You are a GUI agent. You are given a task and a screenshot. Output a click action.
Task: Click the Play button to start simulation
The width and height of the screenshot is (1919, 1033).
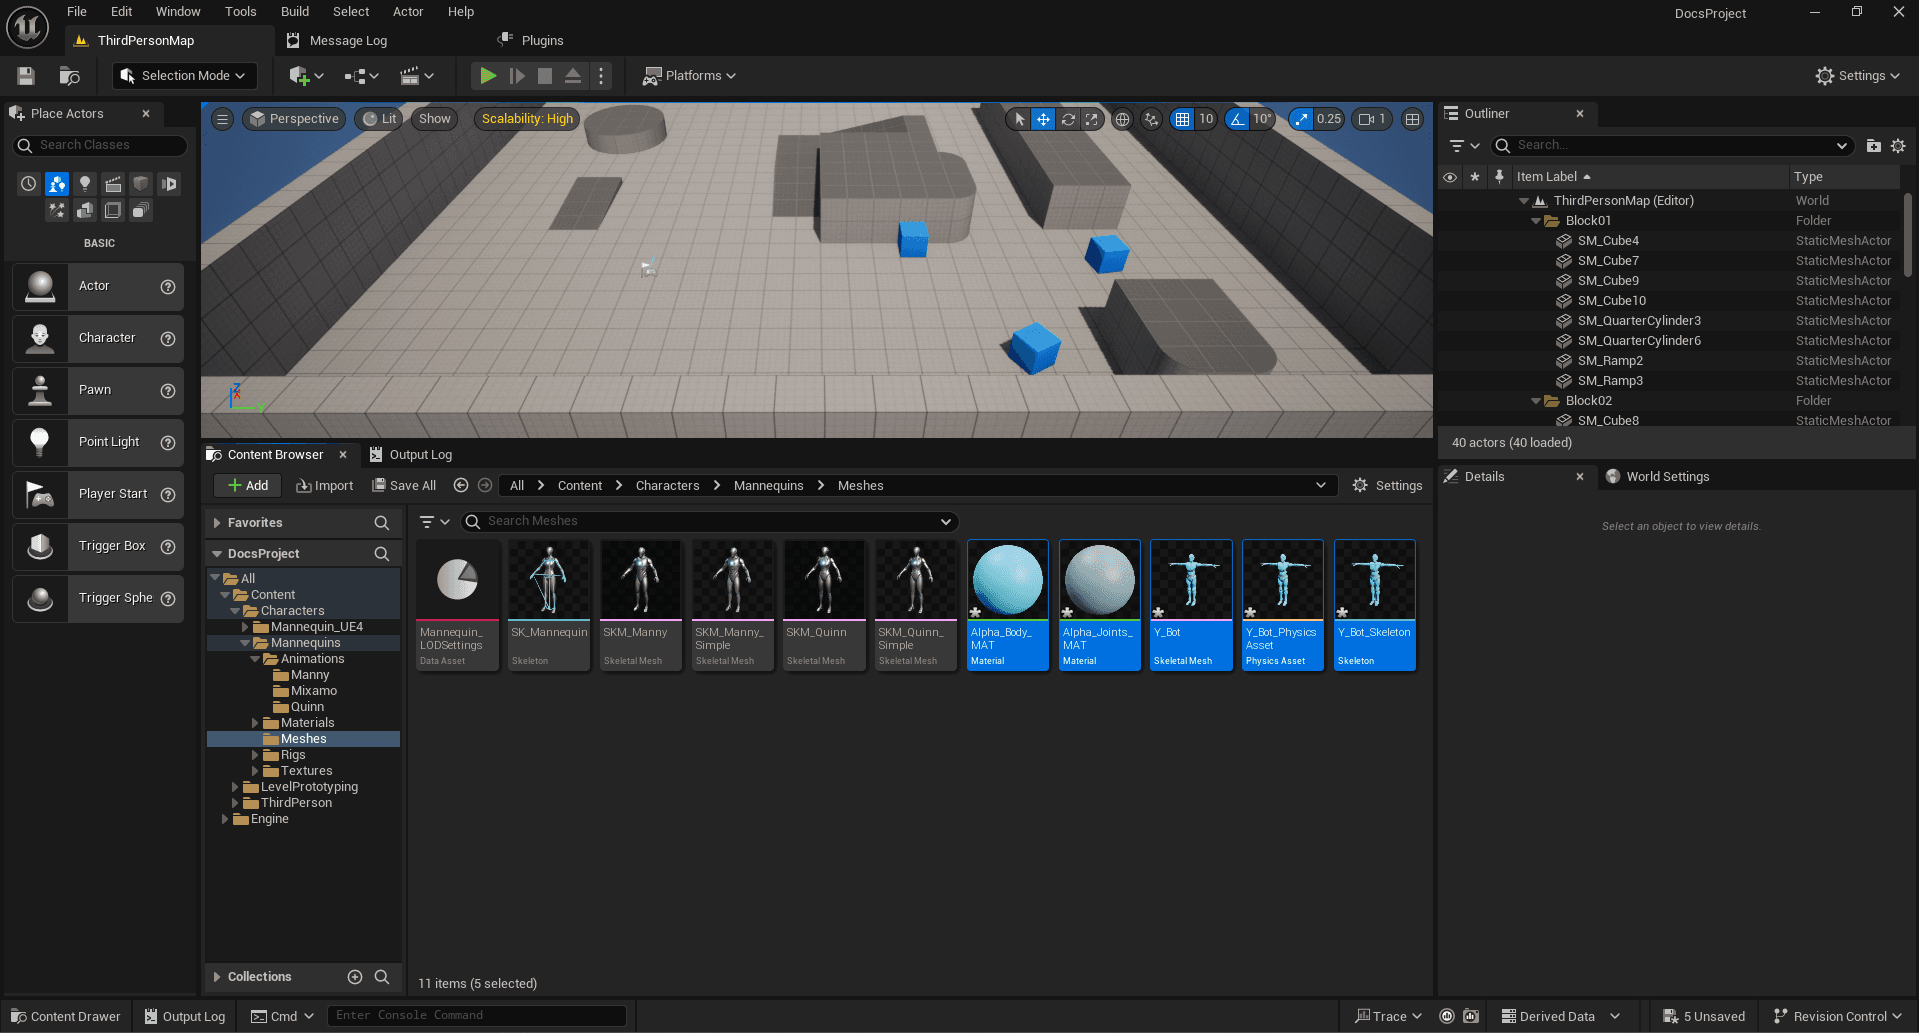(x=488, y=76)
